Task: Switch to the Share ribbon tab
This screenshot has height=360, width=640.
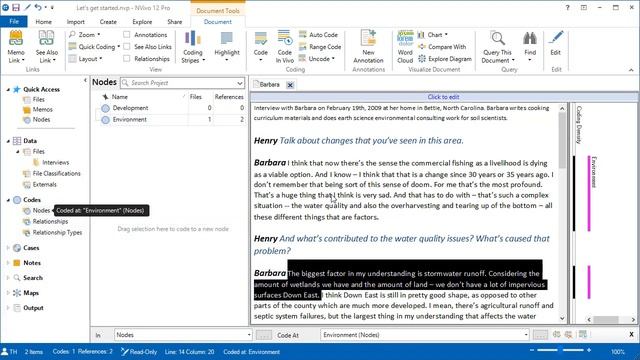Action: coord(175,22)
